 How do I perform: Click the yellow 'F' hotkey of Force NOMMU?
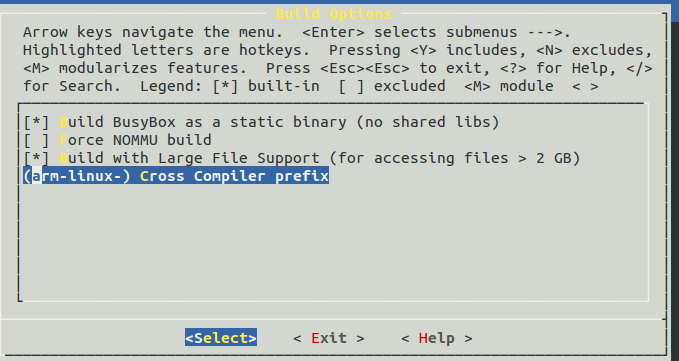pos(63,140)
